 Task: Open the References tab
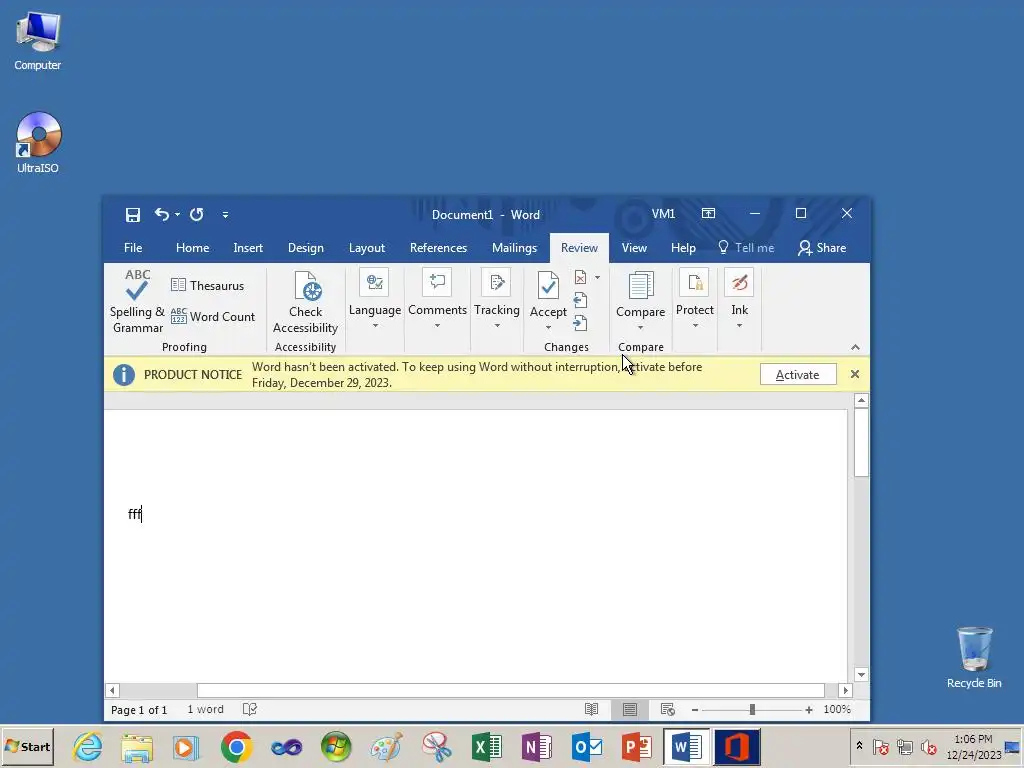click(438, 248)
